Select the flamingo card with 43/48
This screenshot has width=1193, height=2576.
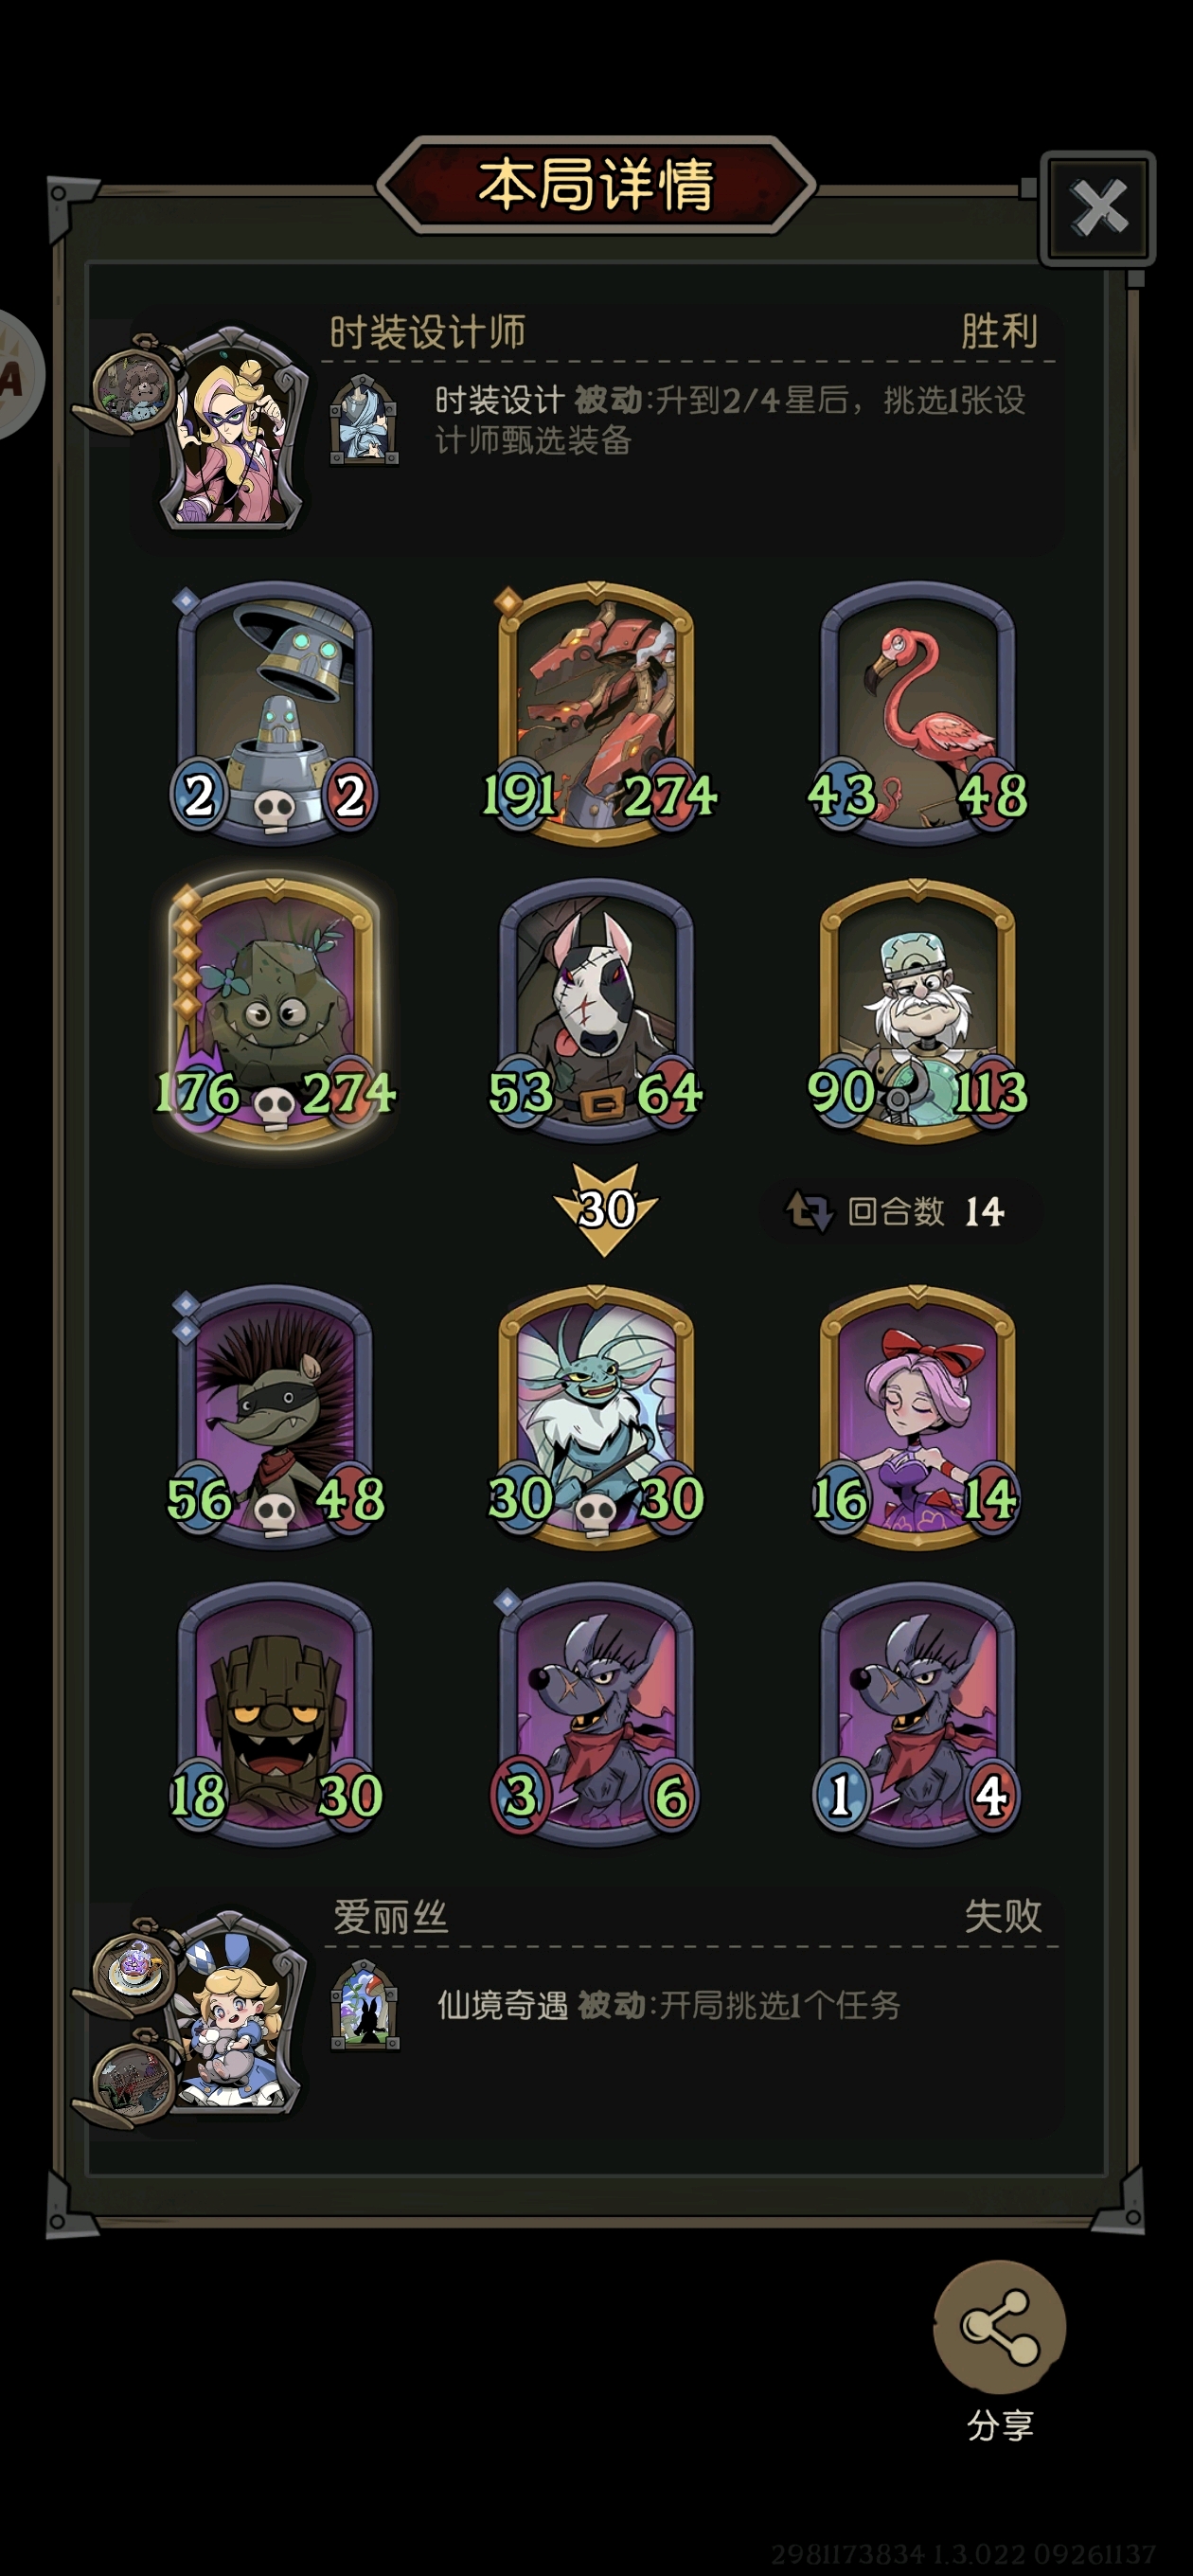pos(918,713)
